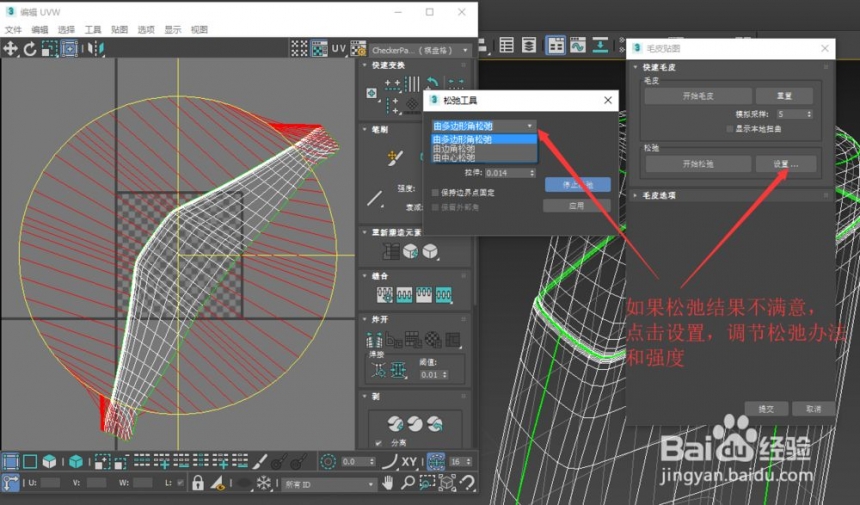Select the Rotate tool icon
This screenshot has width=860, height=505.
coord(30,49)
